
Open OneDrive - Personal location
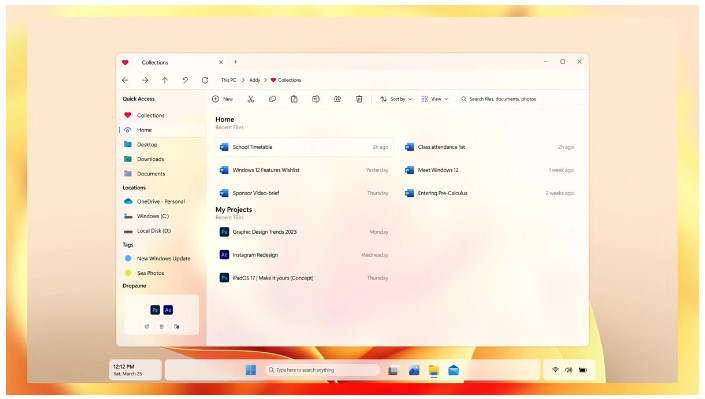pyautogui.click(x=161, y=202)
